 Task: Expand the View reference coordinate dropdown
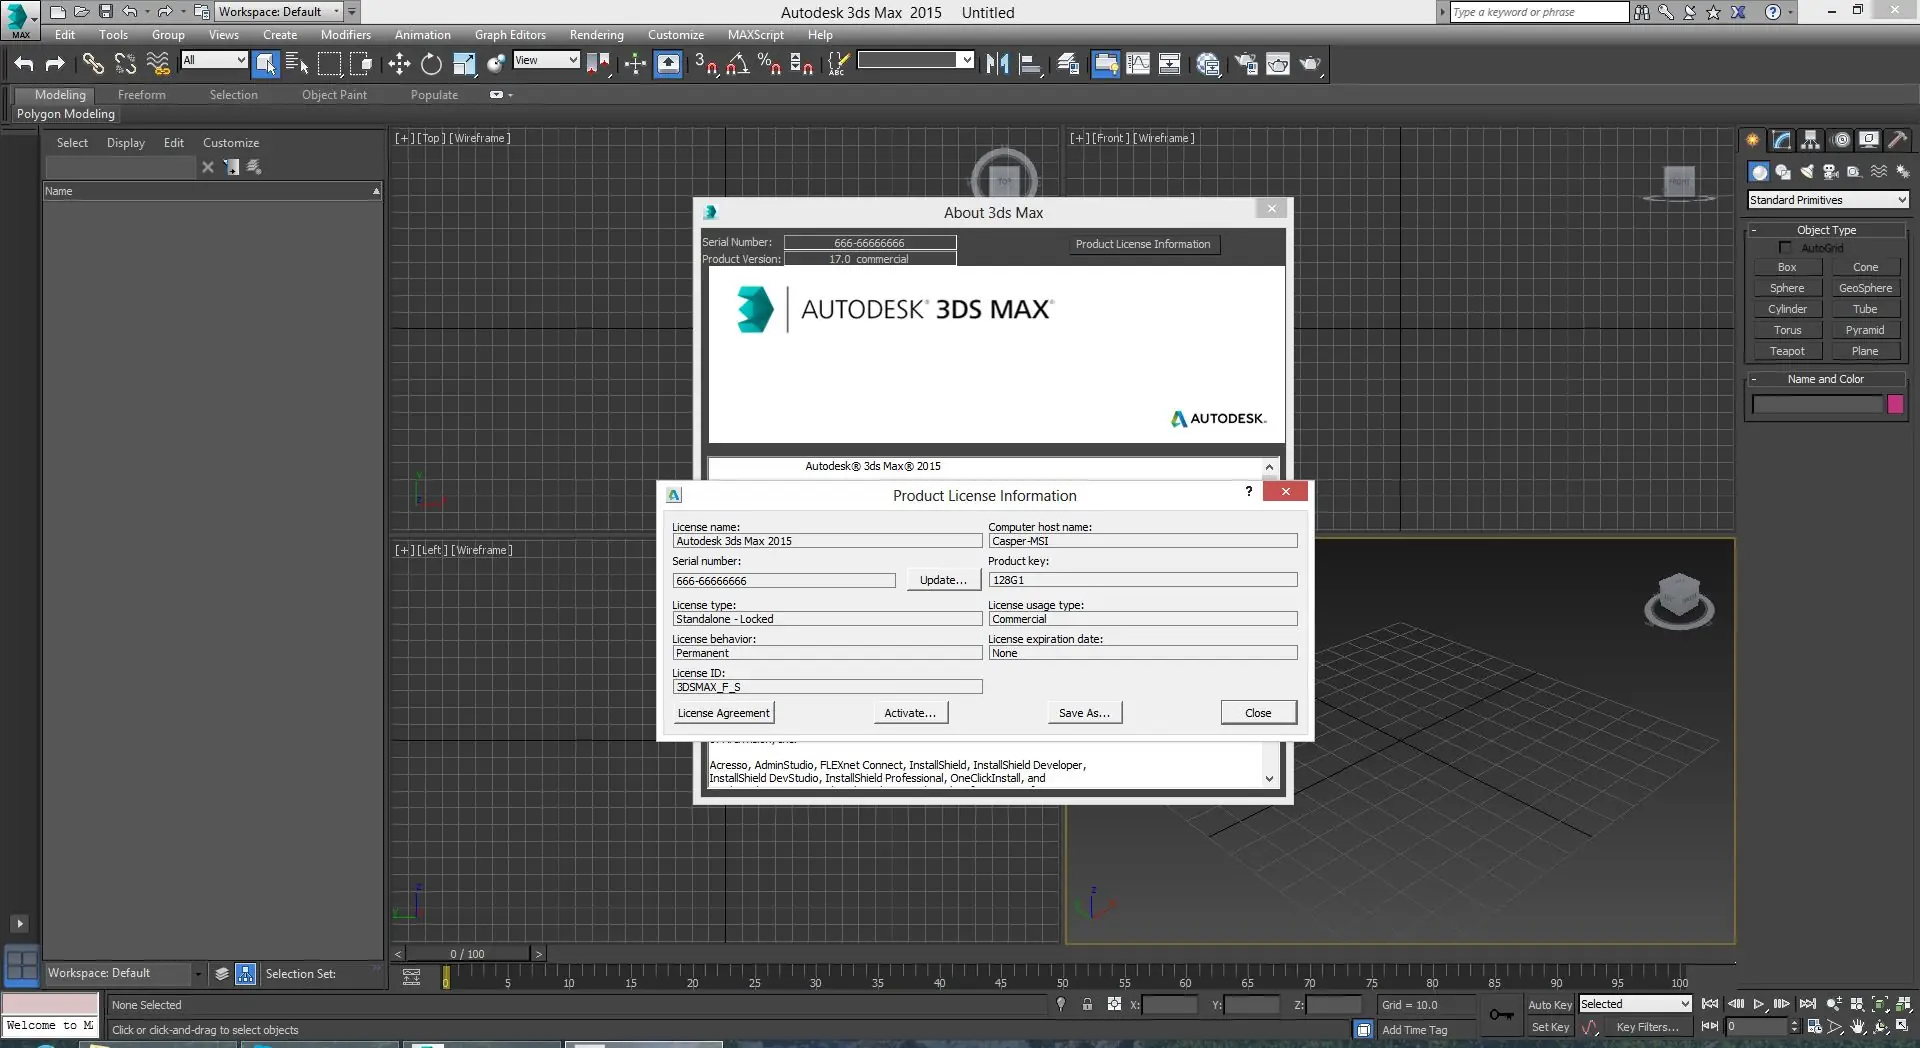[546, 60]
